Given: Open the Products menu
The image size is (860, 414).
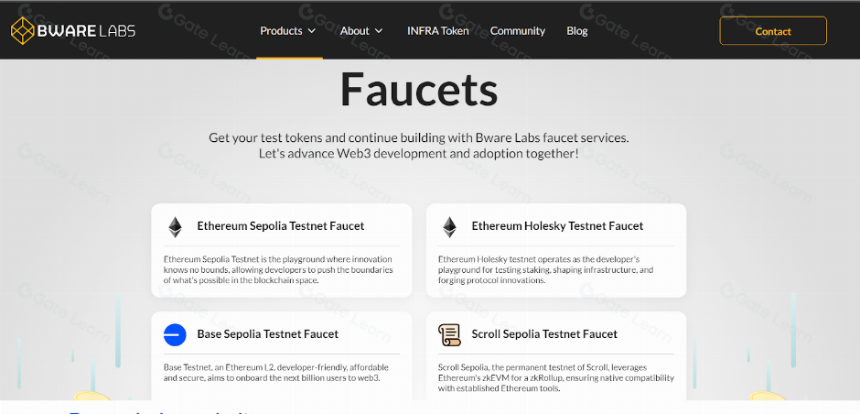Looking at the screenshot, I should coord(288,31).
